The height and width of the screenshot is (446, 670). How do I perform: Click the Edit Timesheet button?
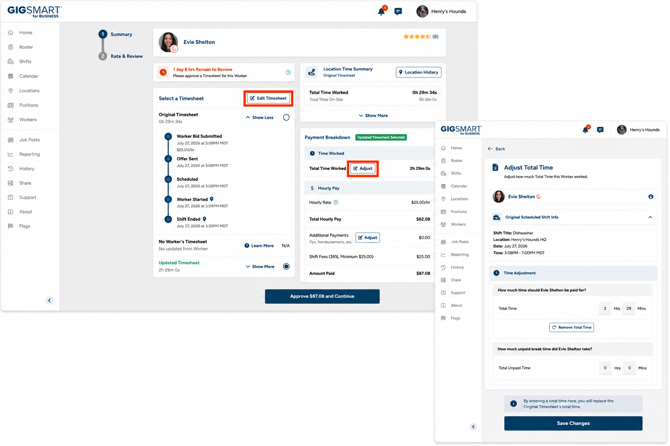tap(268, 98)
